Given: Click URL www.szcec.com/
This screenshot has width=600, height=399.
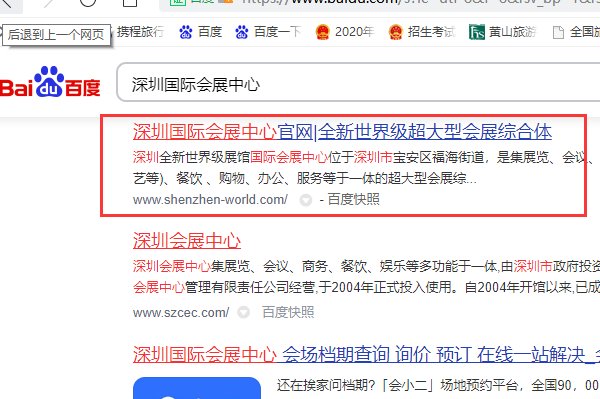Looking at the screenshot, I should click(x=181, y=313).
